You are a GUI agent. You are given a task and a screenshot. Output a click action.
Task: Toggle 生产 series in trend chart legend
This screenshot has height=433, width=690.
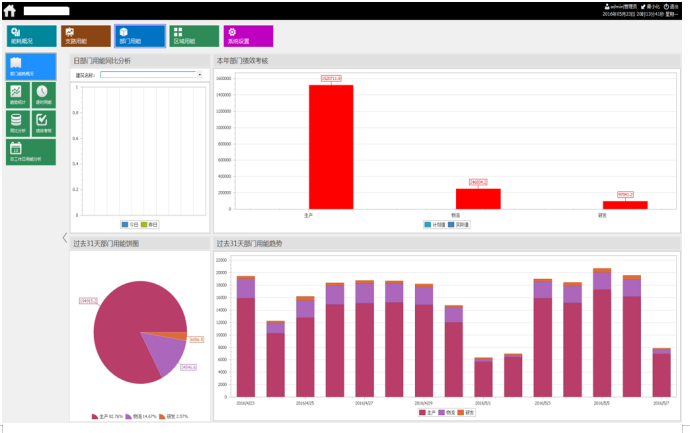pyautogui.click(x=426, y=412)
